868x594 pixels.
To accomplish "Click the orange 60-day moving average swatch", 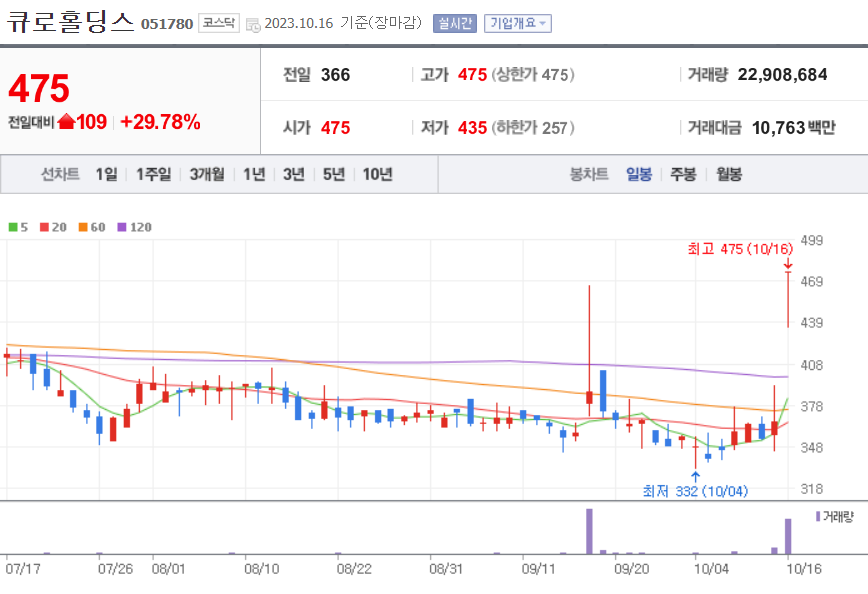I will click(83, 227).
